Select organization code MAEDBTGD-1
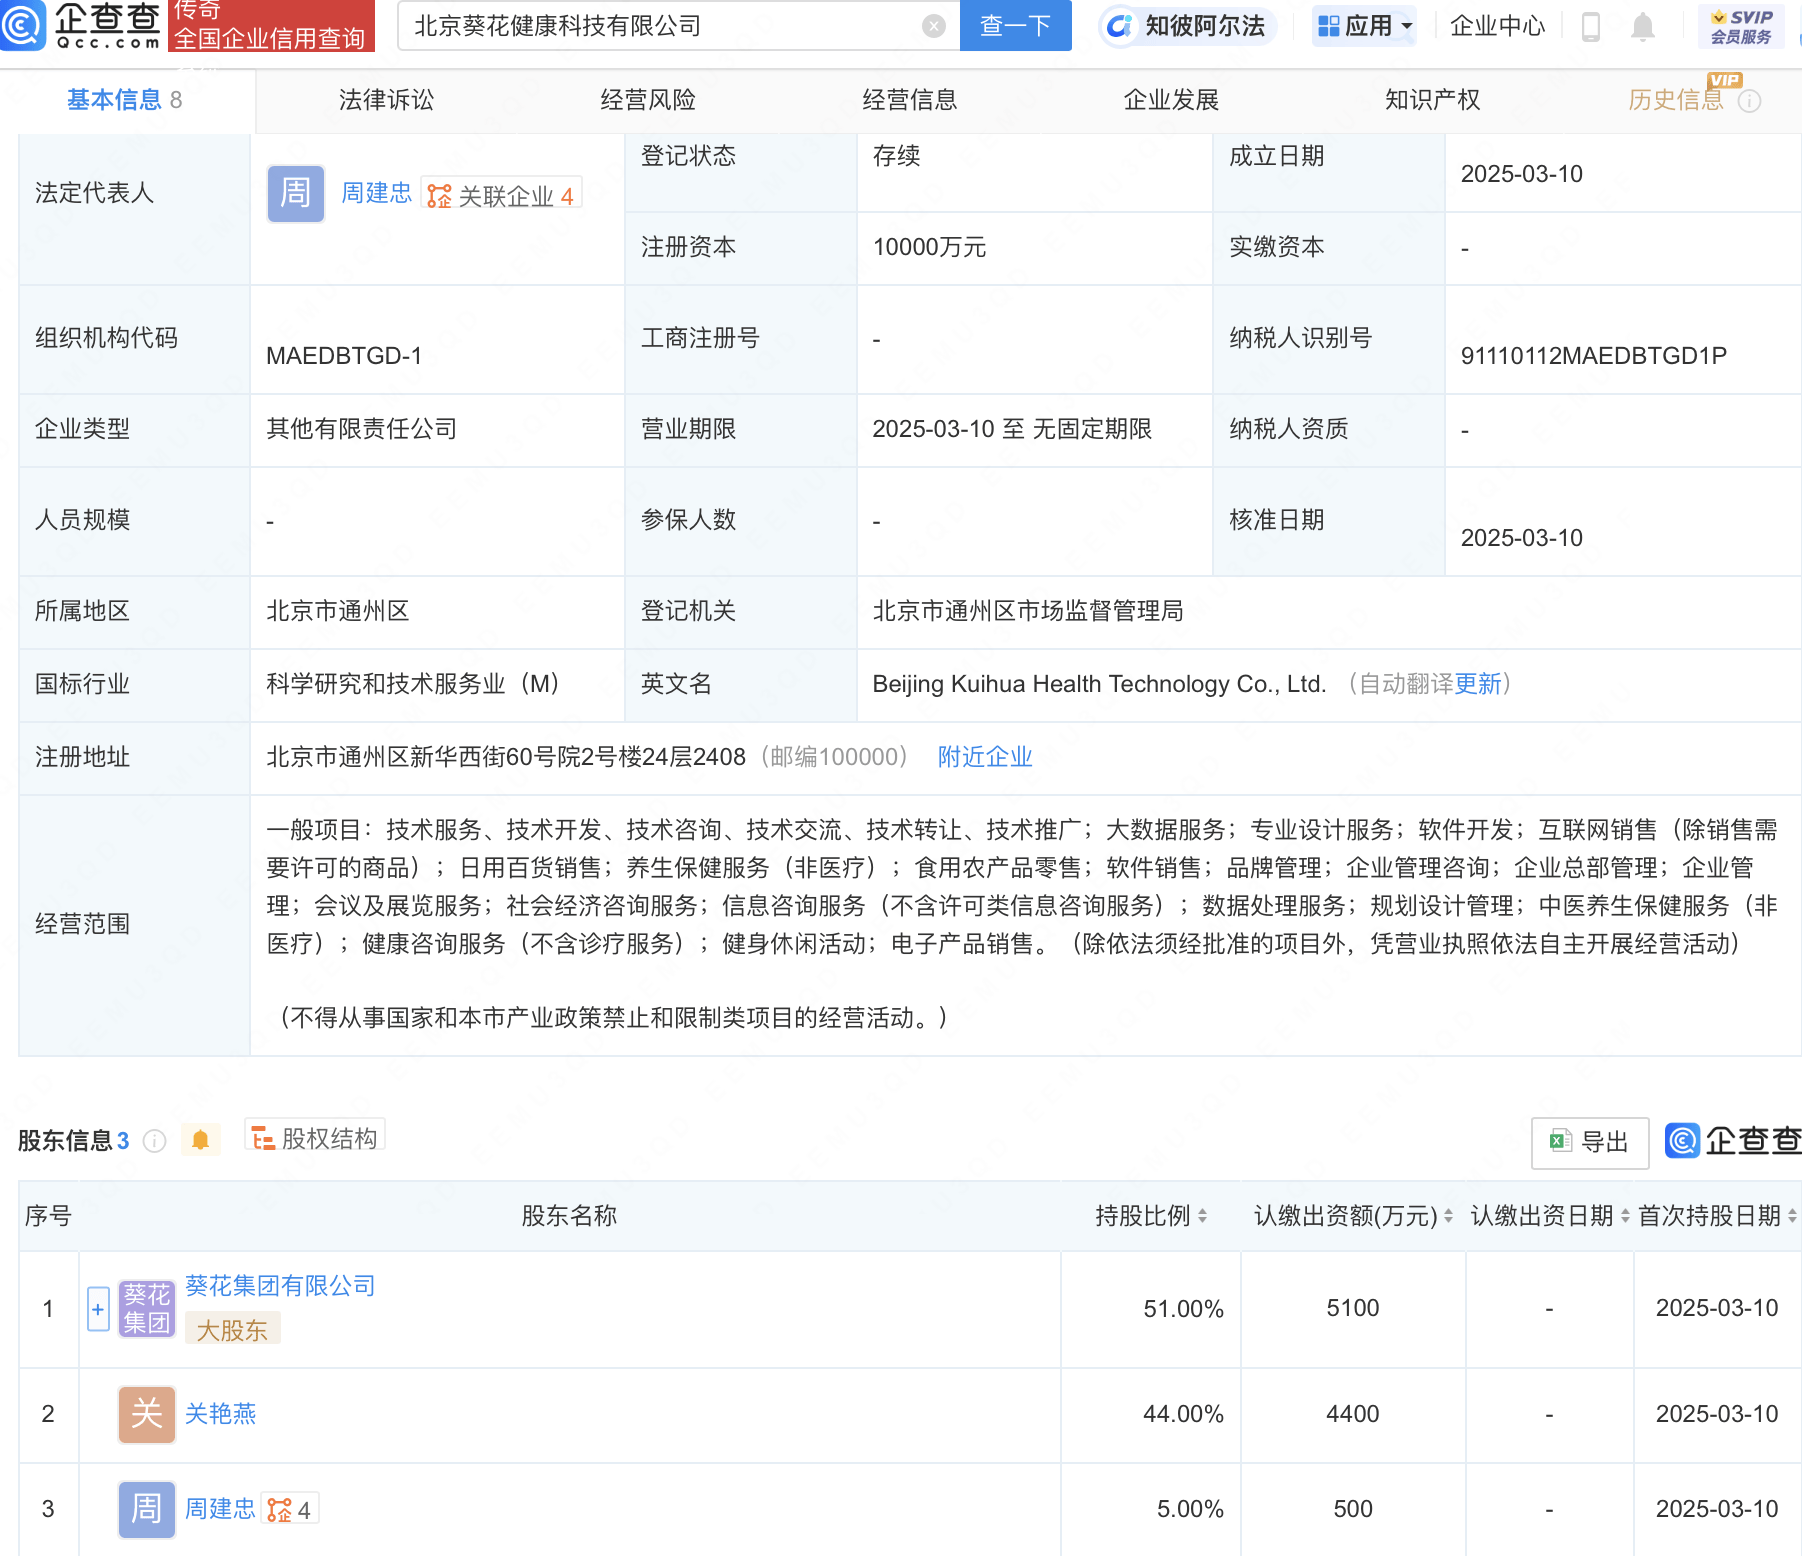The width and height of the screenshot is (1802, 1556). click(344, 356)
